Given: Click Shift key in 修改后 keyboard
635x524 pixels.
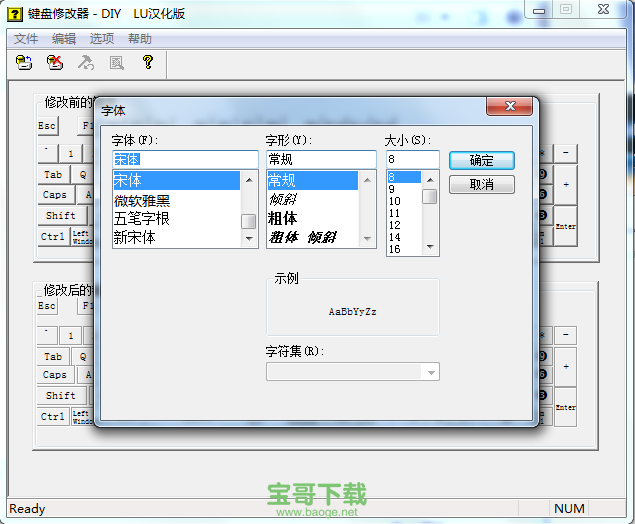Looking at the screenshot, I should tap(61, 395).
